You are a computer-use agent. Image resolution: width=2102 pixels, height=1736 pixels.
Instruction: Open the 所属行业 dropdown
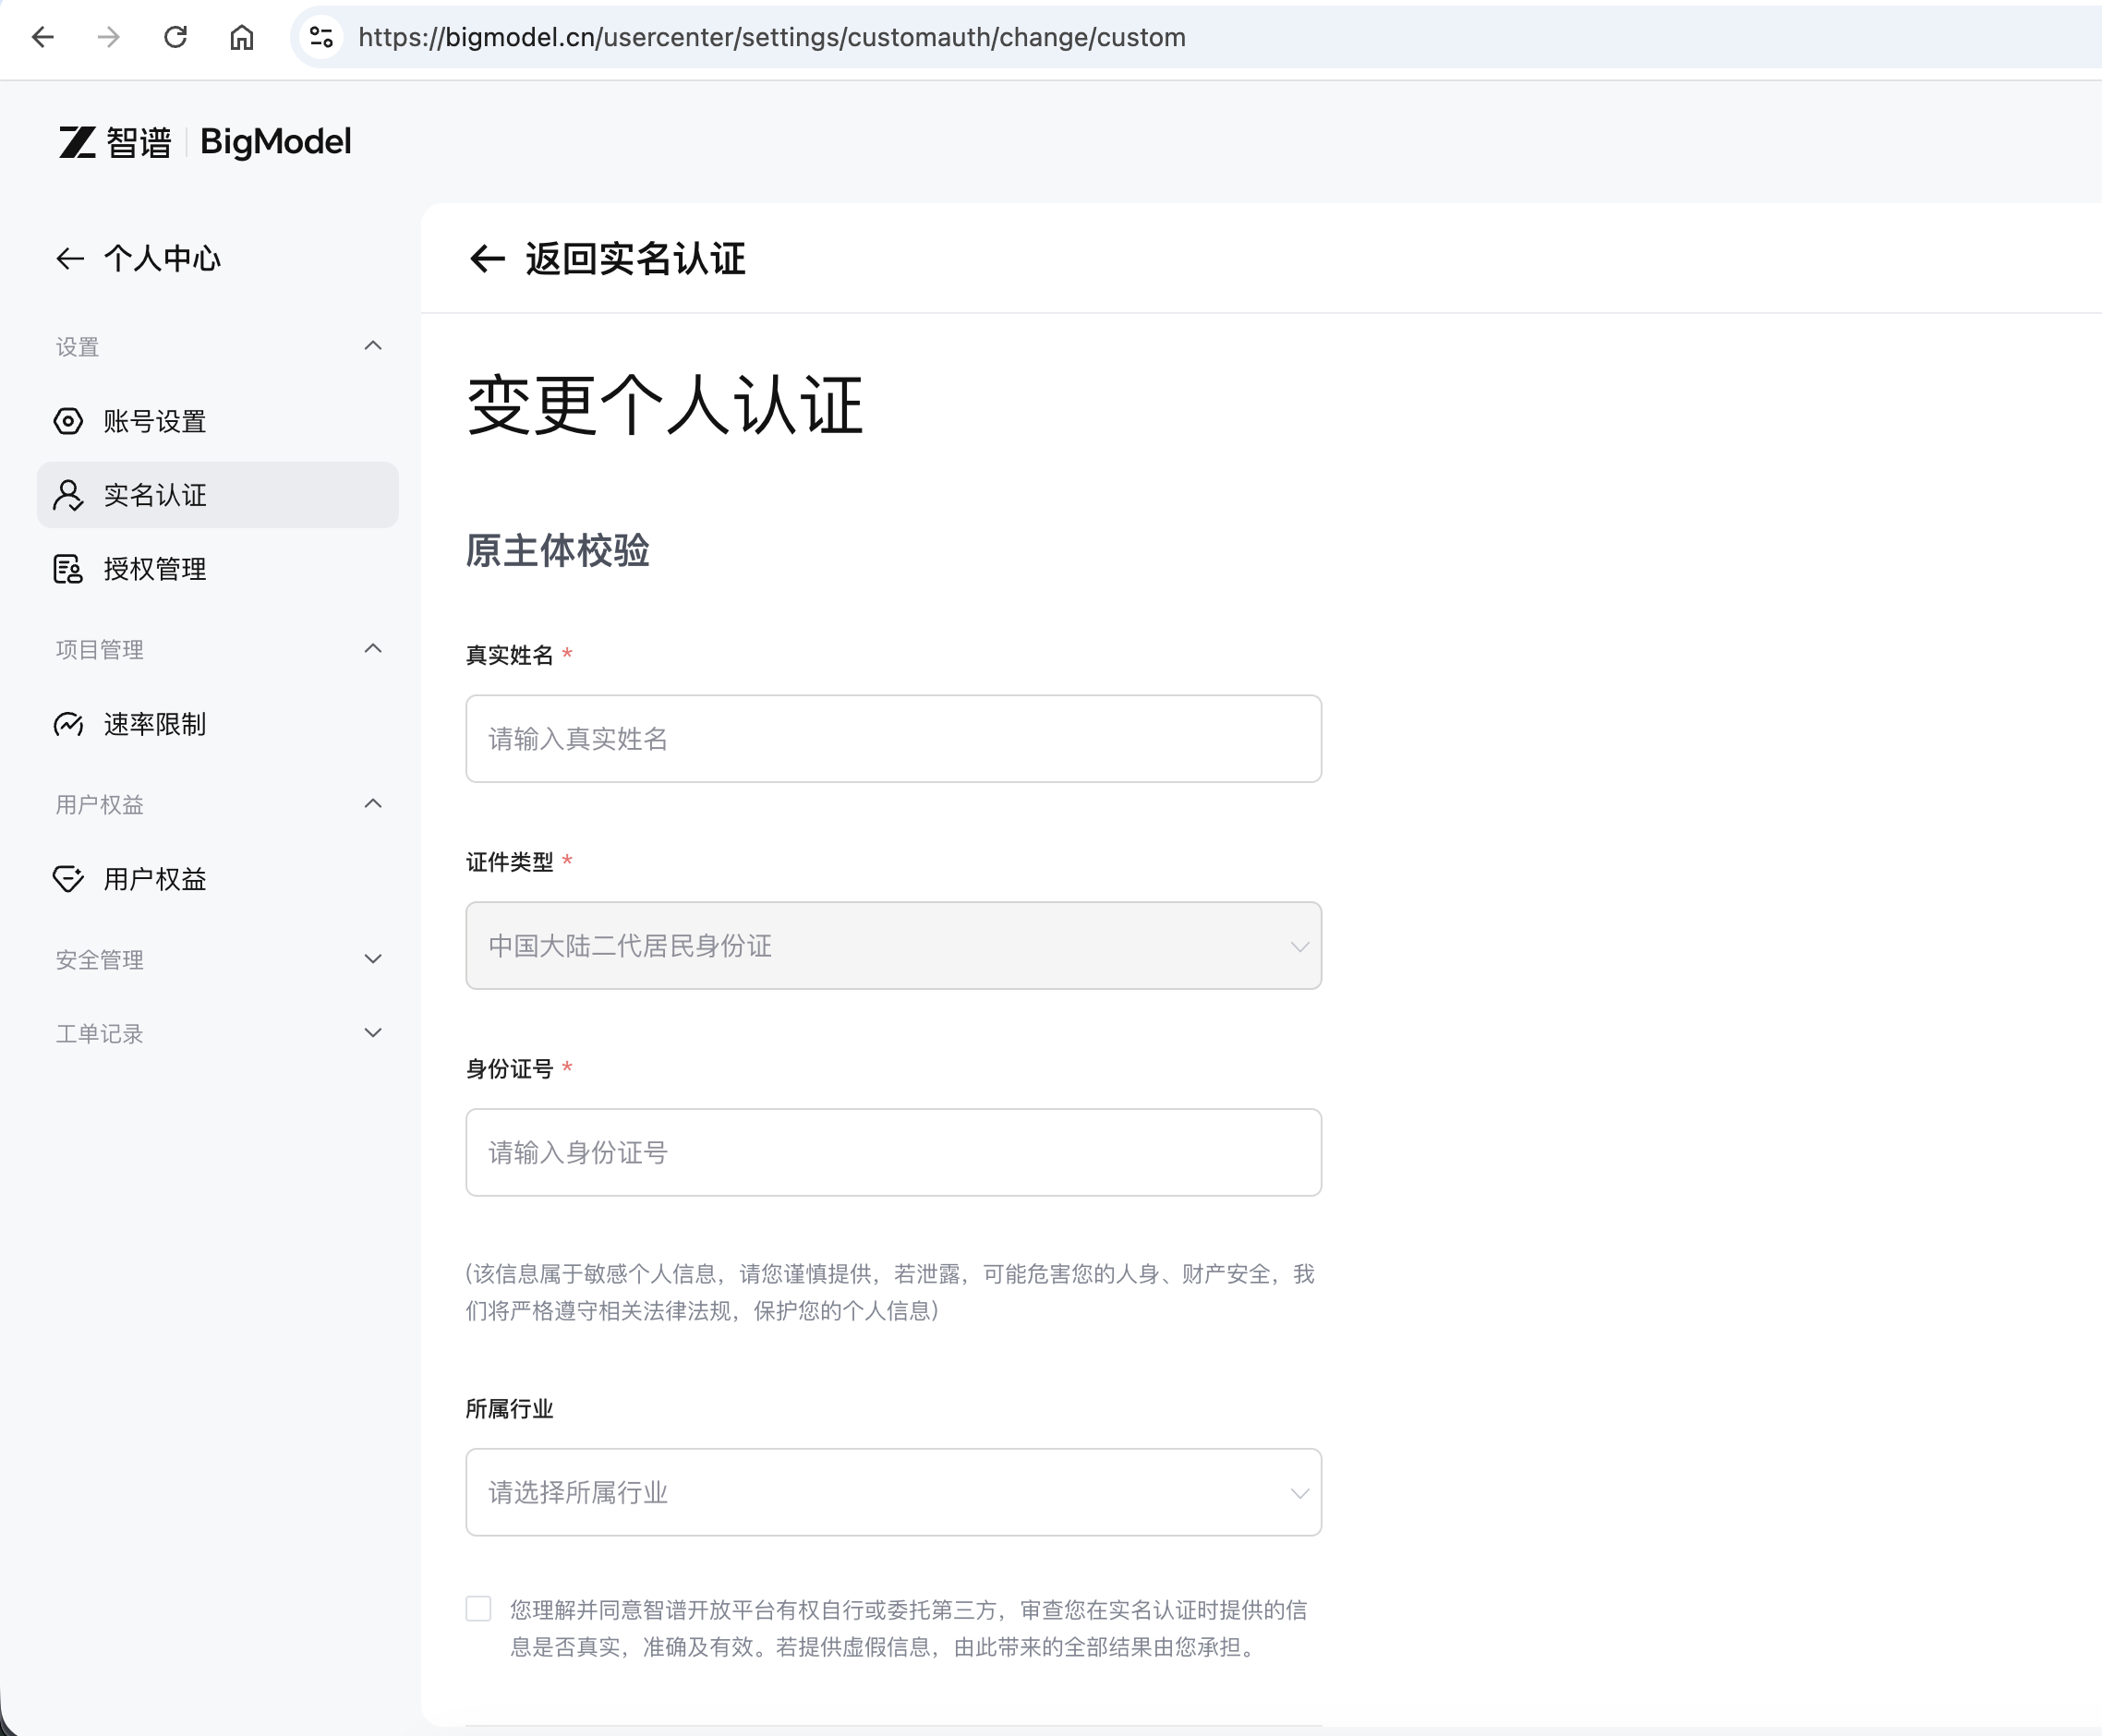click(893, 1492)
